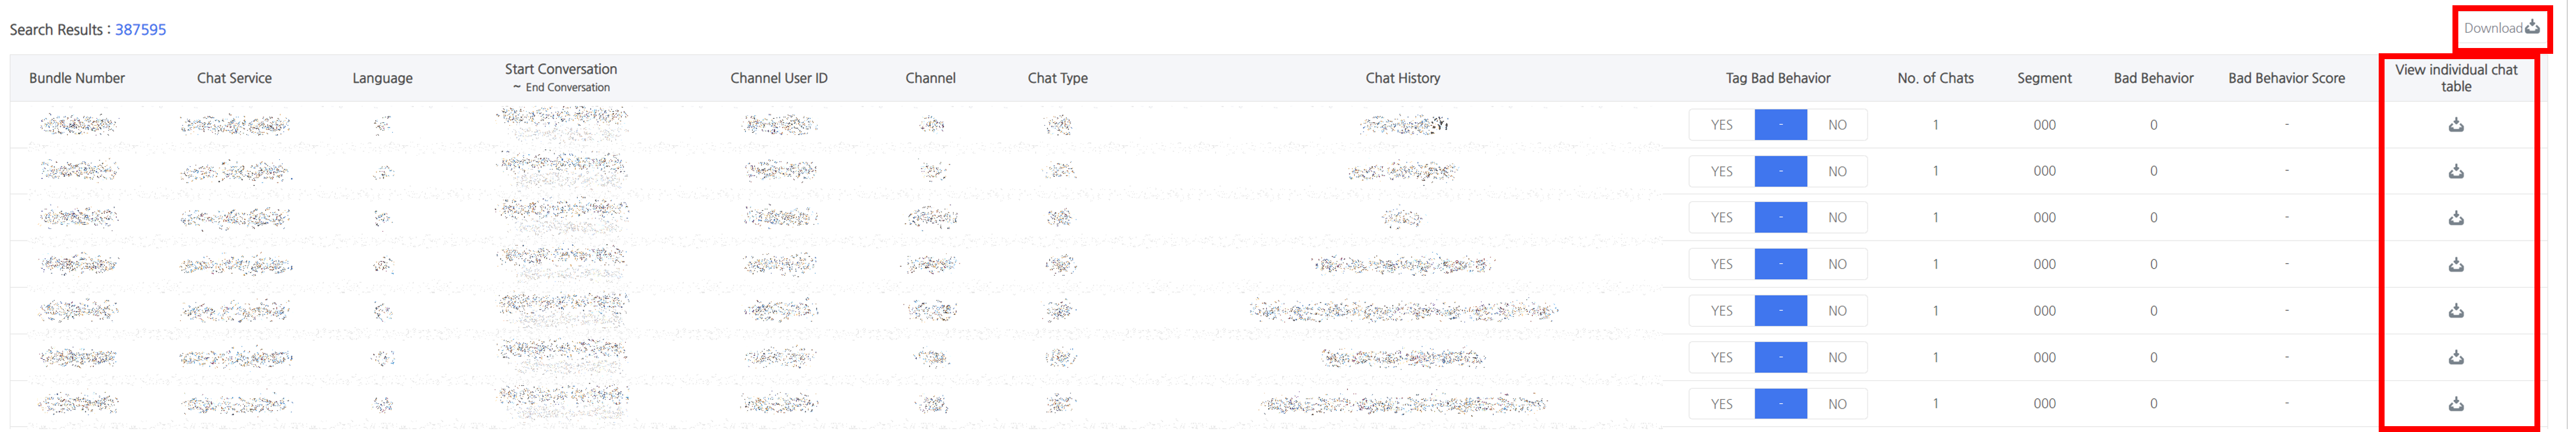Tag fifth row bad behavior as NO
The image size is (2576, 432).
tap(1837, 311)
